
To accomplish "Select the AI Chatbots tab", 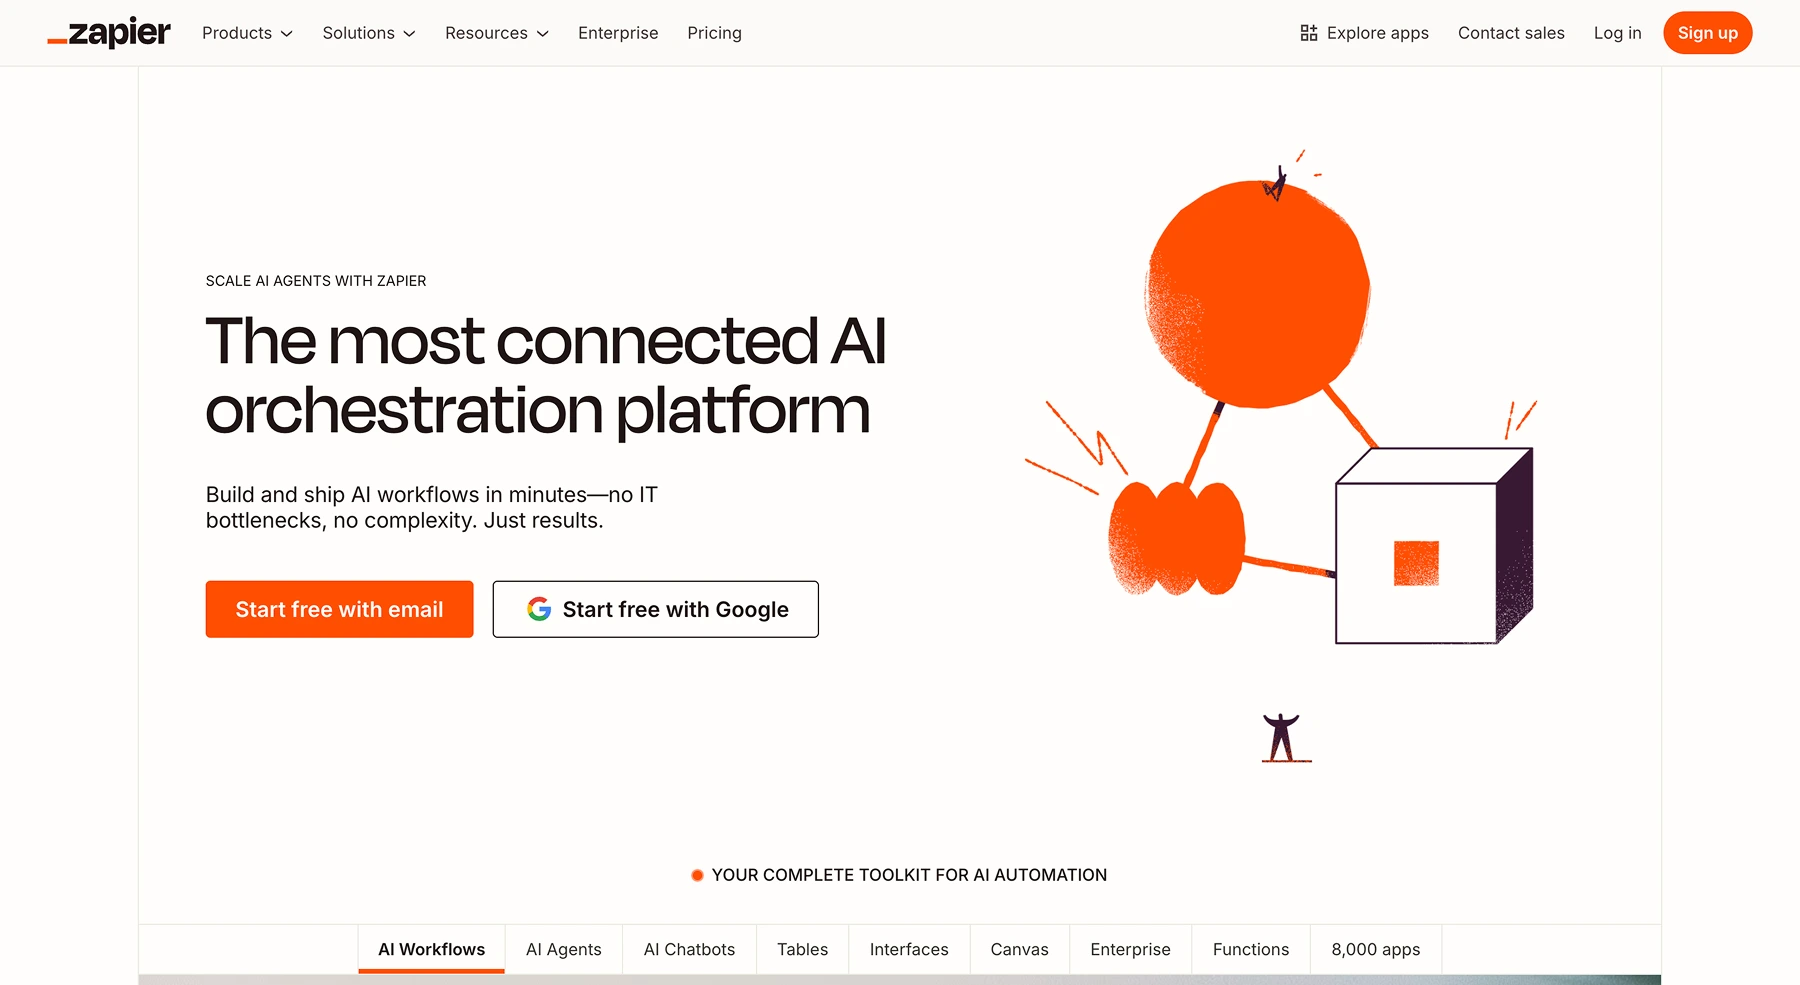I will point(689,949).
